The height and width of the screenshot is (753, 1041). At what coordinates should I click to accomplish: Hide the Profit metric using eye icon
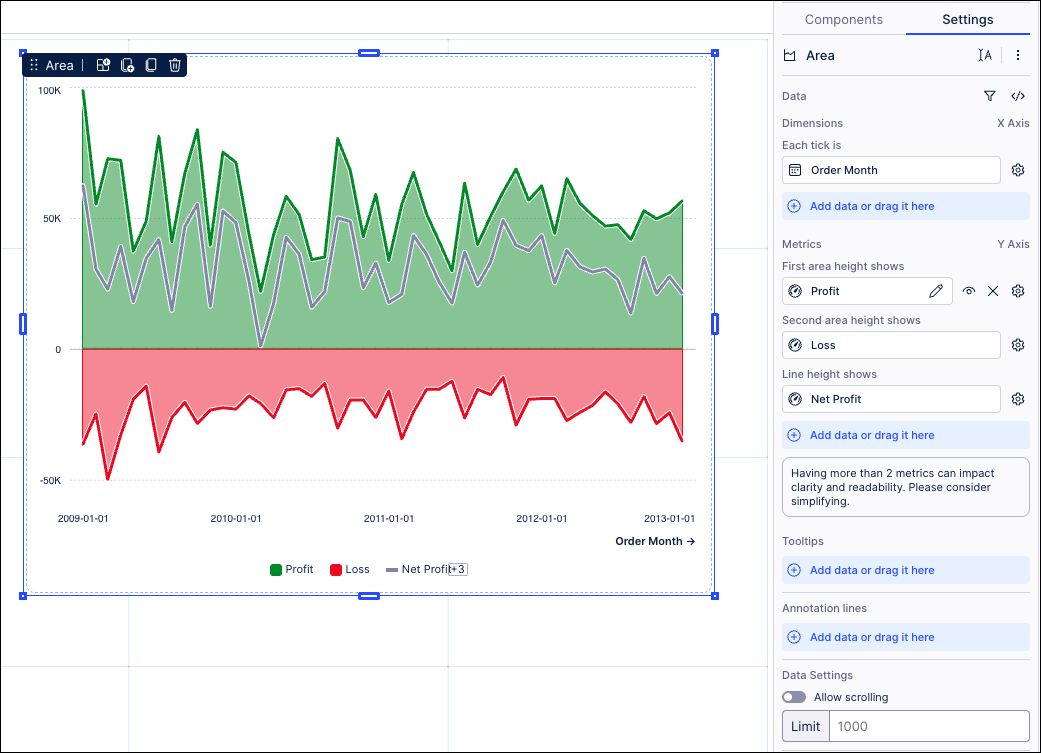(968, 291)
